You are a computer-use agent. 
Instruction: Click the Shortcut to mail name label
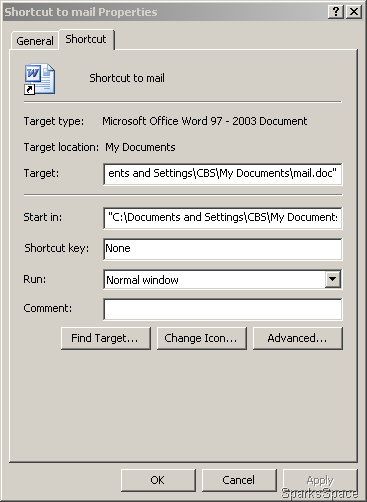click(x=127, y=78)
